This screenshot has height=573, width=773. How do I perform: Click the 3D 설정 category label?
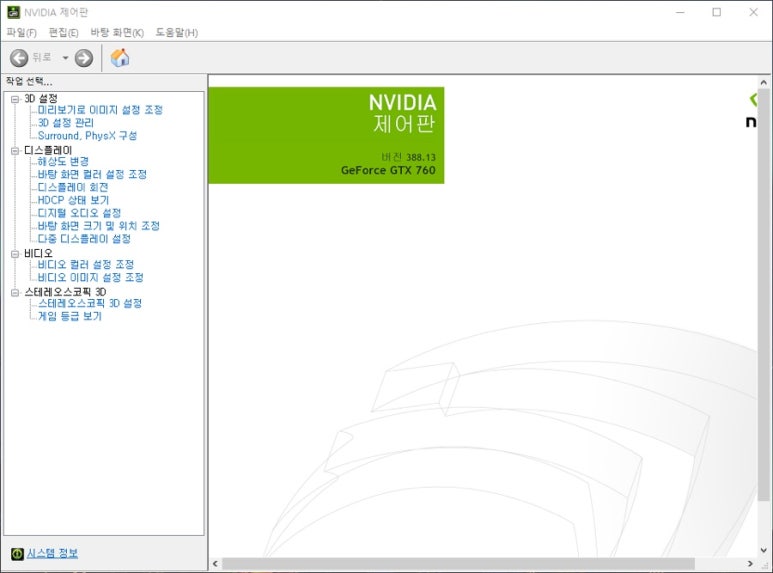tap(41, 99)
